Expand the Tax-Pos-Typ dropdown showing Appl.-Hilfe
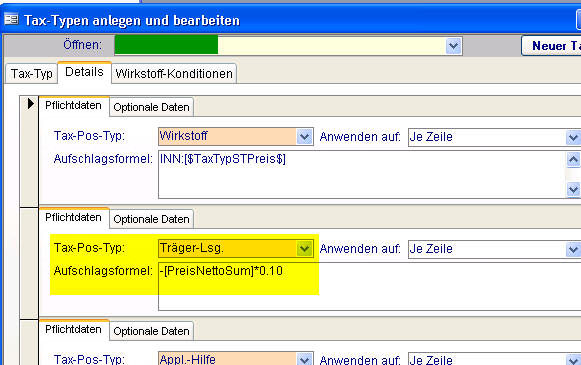Screen dimensions: 581x365 click(x=304, y=359)
